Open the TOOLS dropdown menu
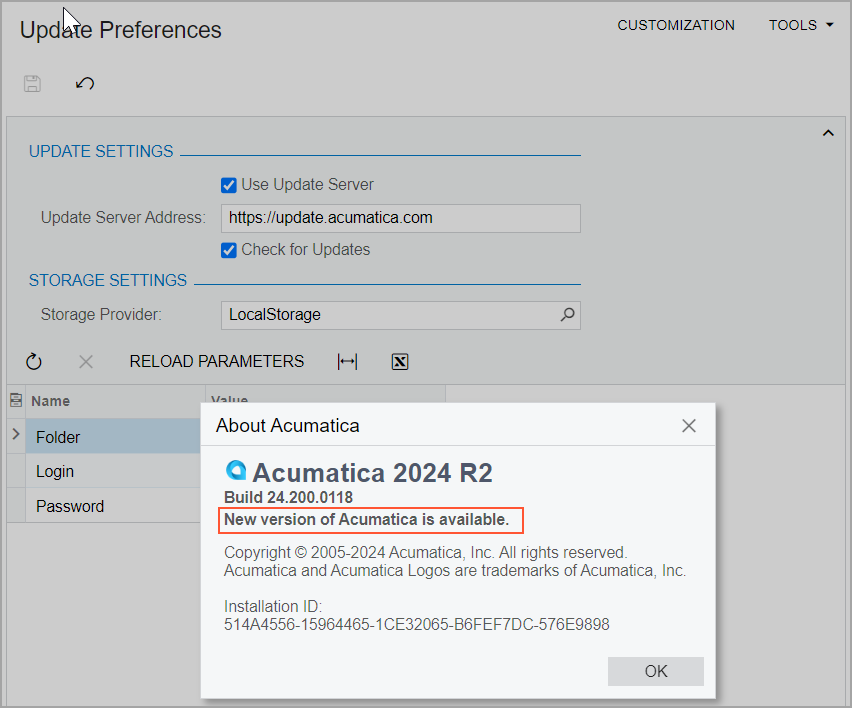The width and height of the screenshot is (852, 708). pyautogui.click(x=800, y=25)
